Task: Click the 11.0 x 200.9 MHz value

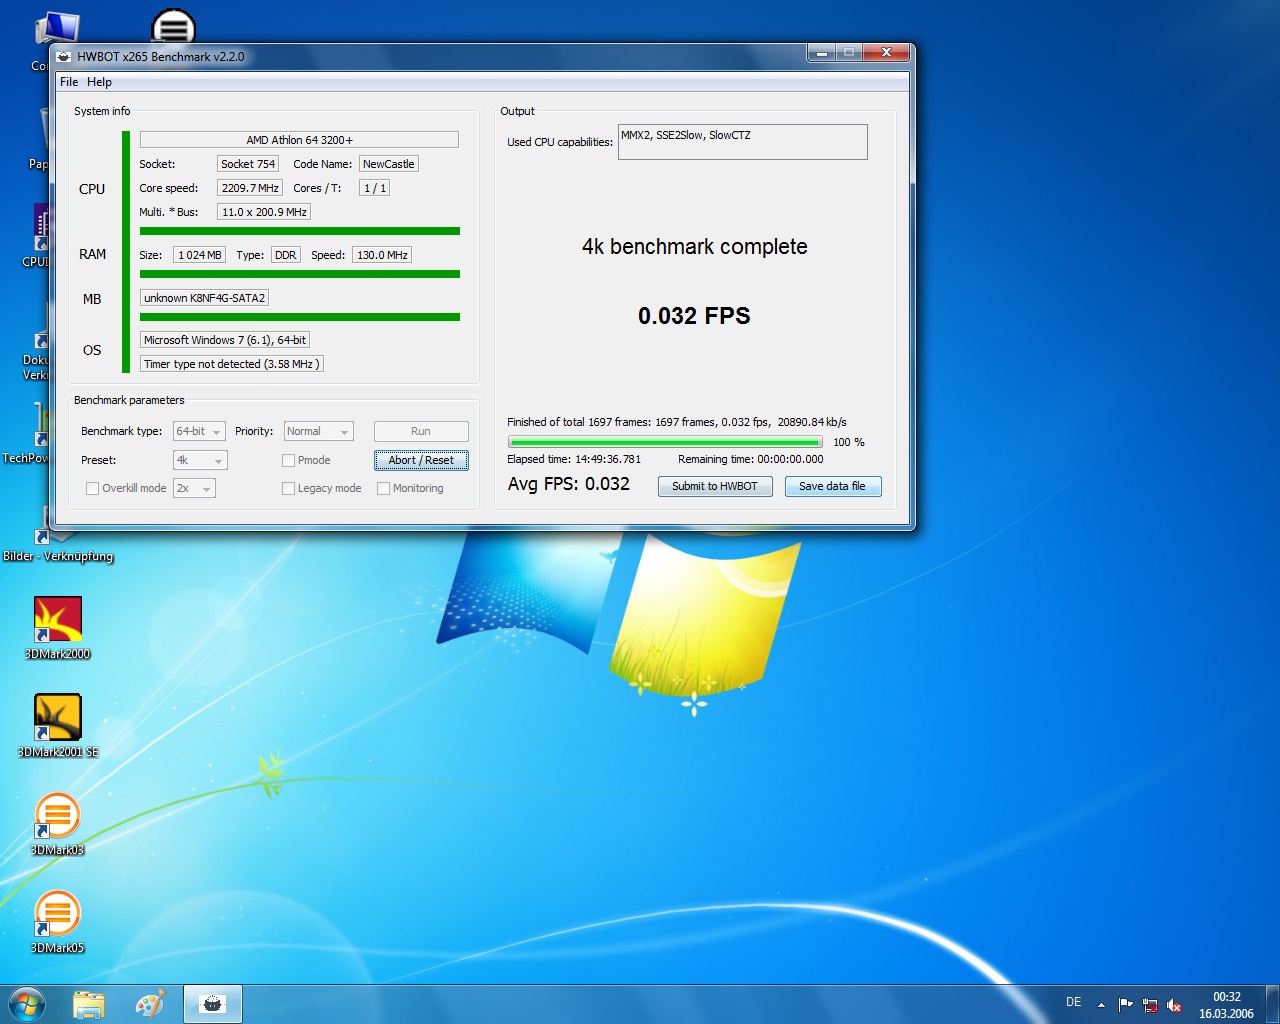Action: 264,212
